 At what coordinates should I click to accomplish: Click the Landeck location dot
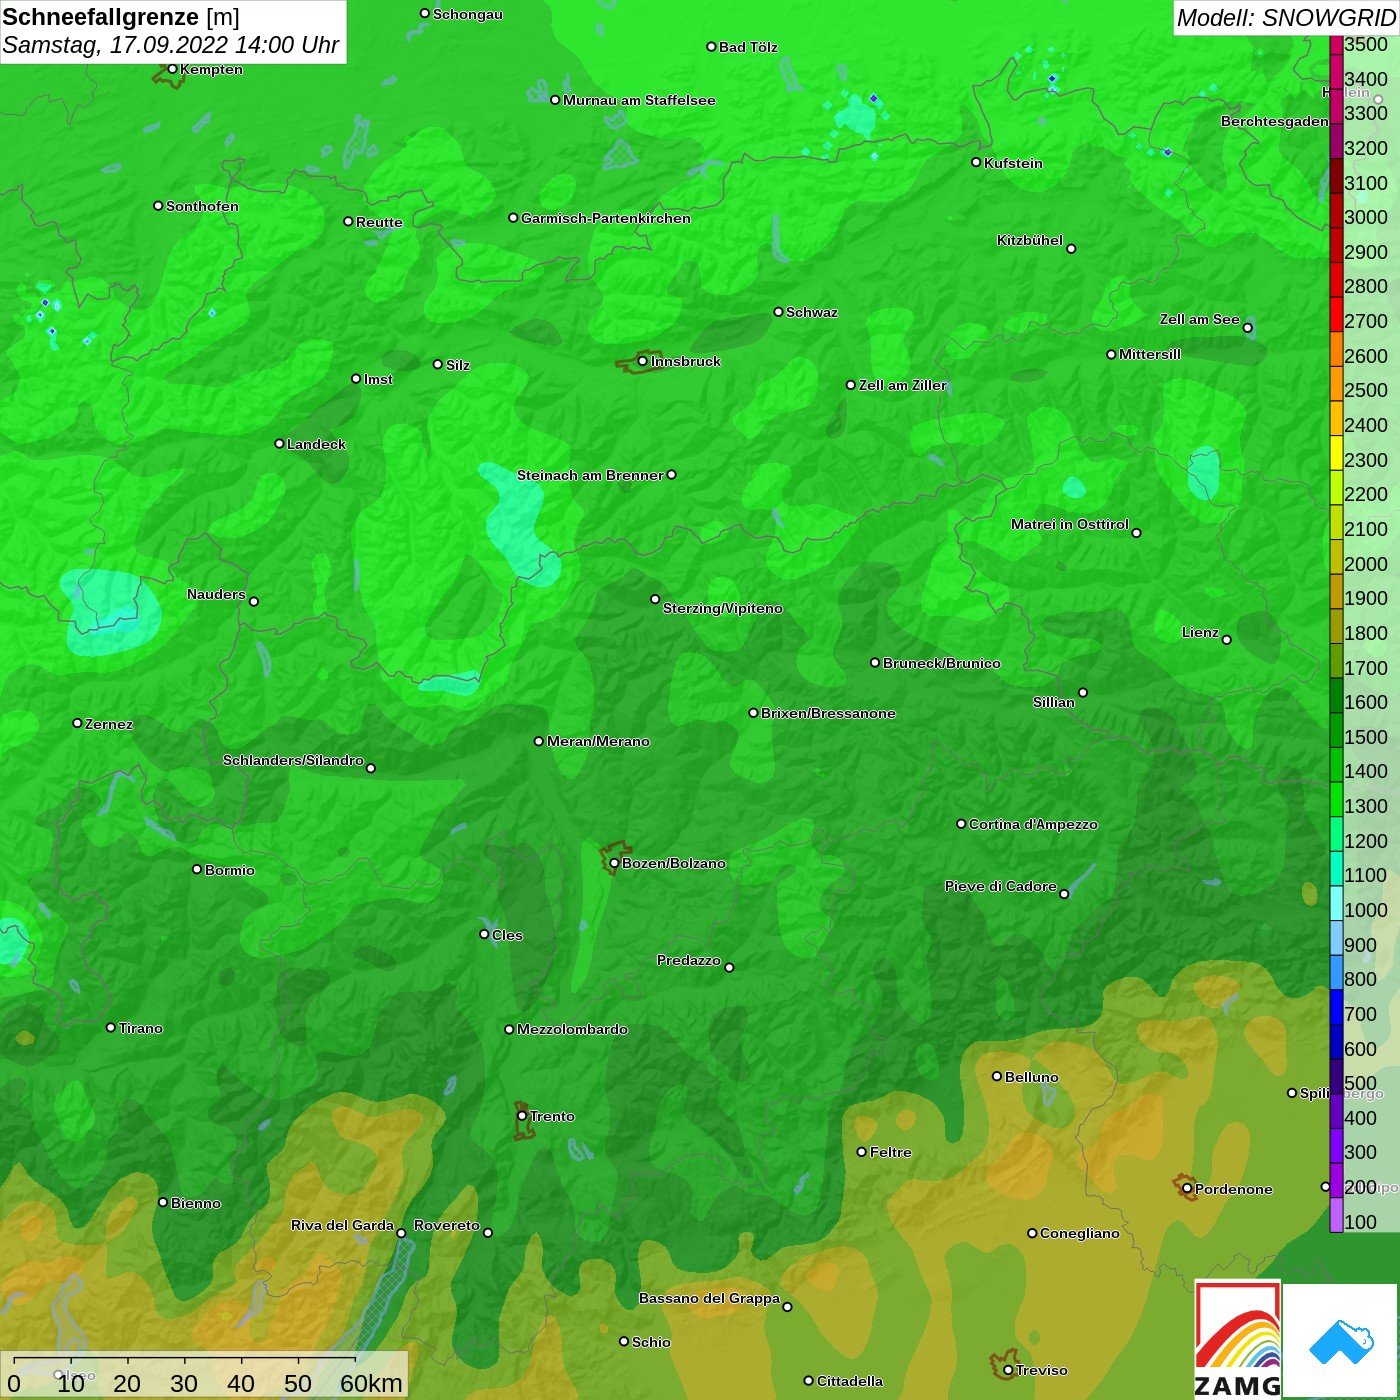tap(279, 443)
